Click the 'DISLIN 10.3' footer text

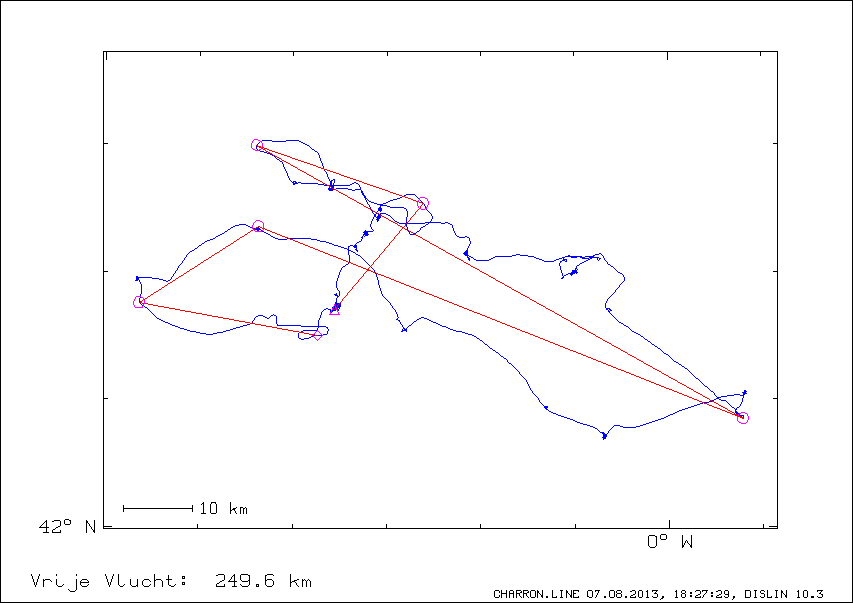pos(784,594)
